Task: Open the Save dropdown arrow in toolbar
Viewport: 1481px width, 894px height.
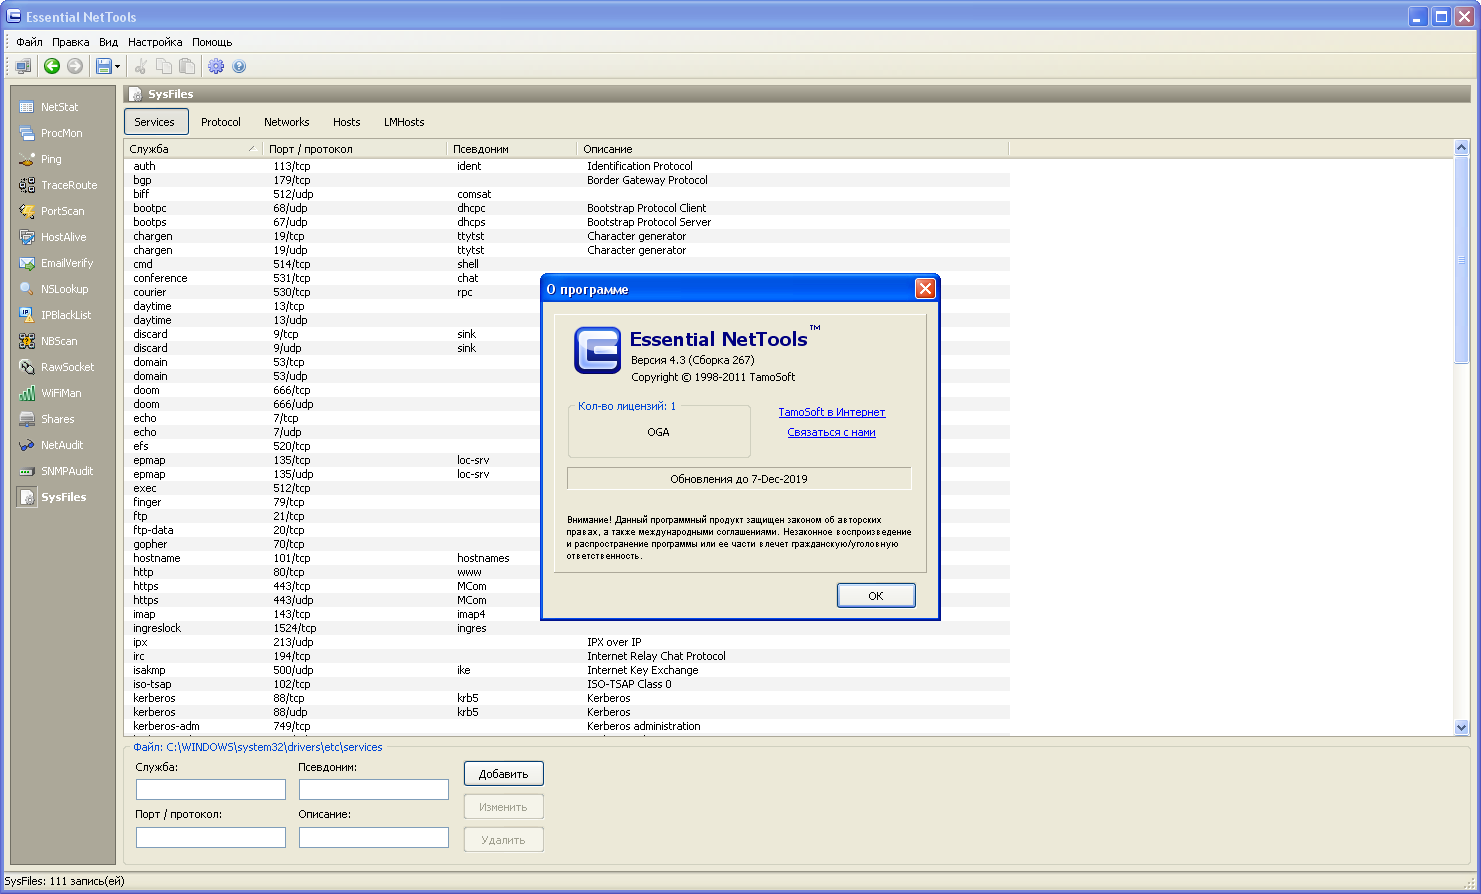Action: click(117, 67)
